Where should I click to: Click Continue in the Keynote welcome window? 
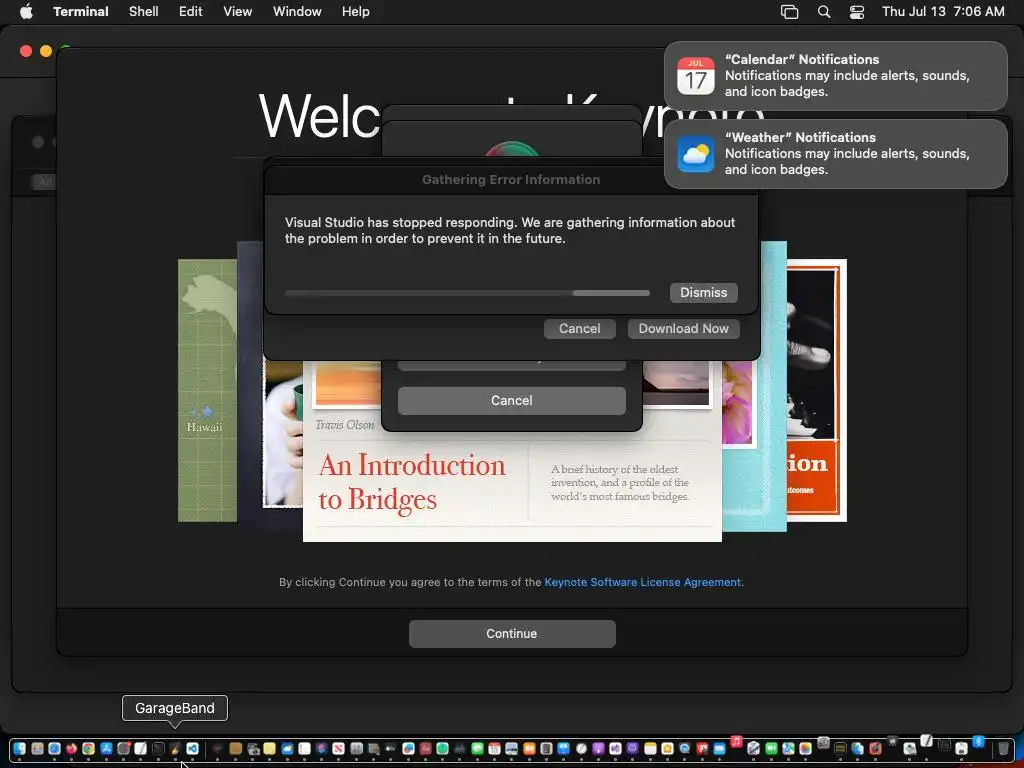tap(512, 633)
